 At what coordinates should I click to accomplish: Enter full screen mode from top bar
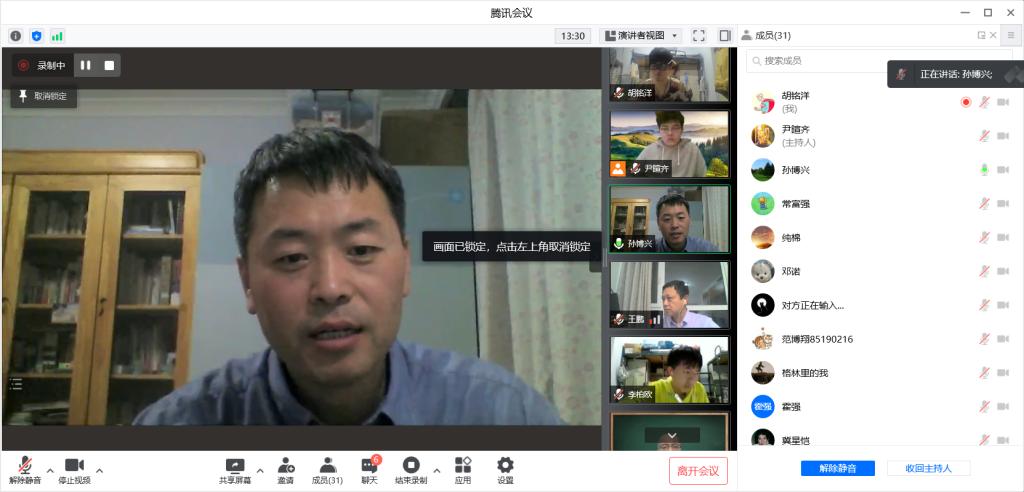coord(699,36)
